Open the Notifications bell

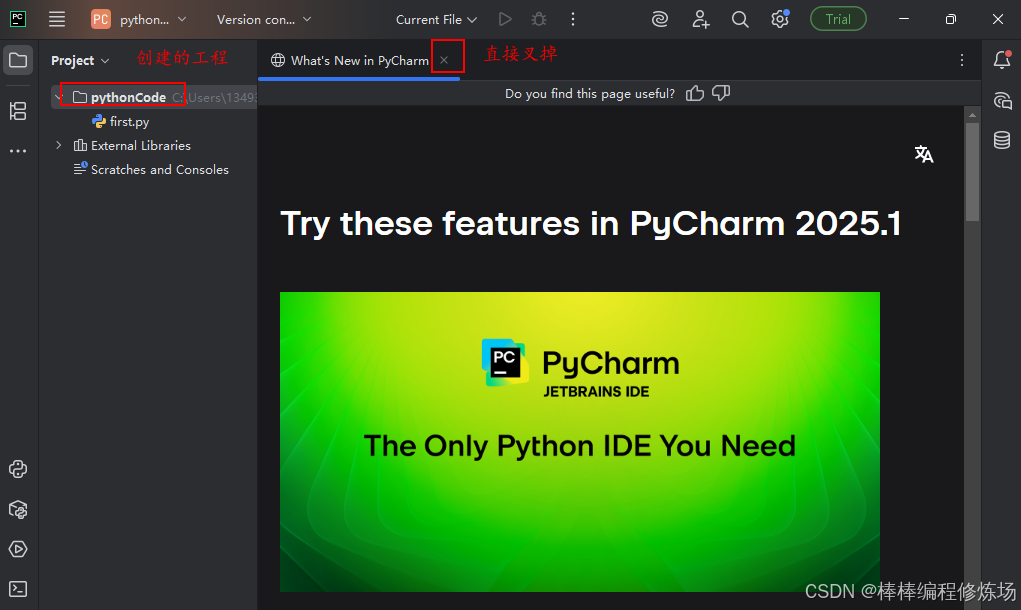1002,60
